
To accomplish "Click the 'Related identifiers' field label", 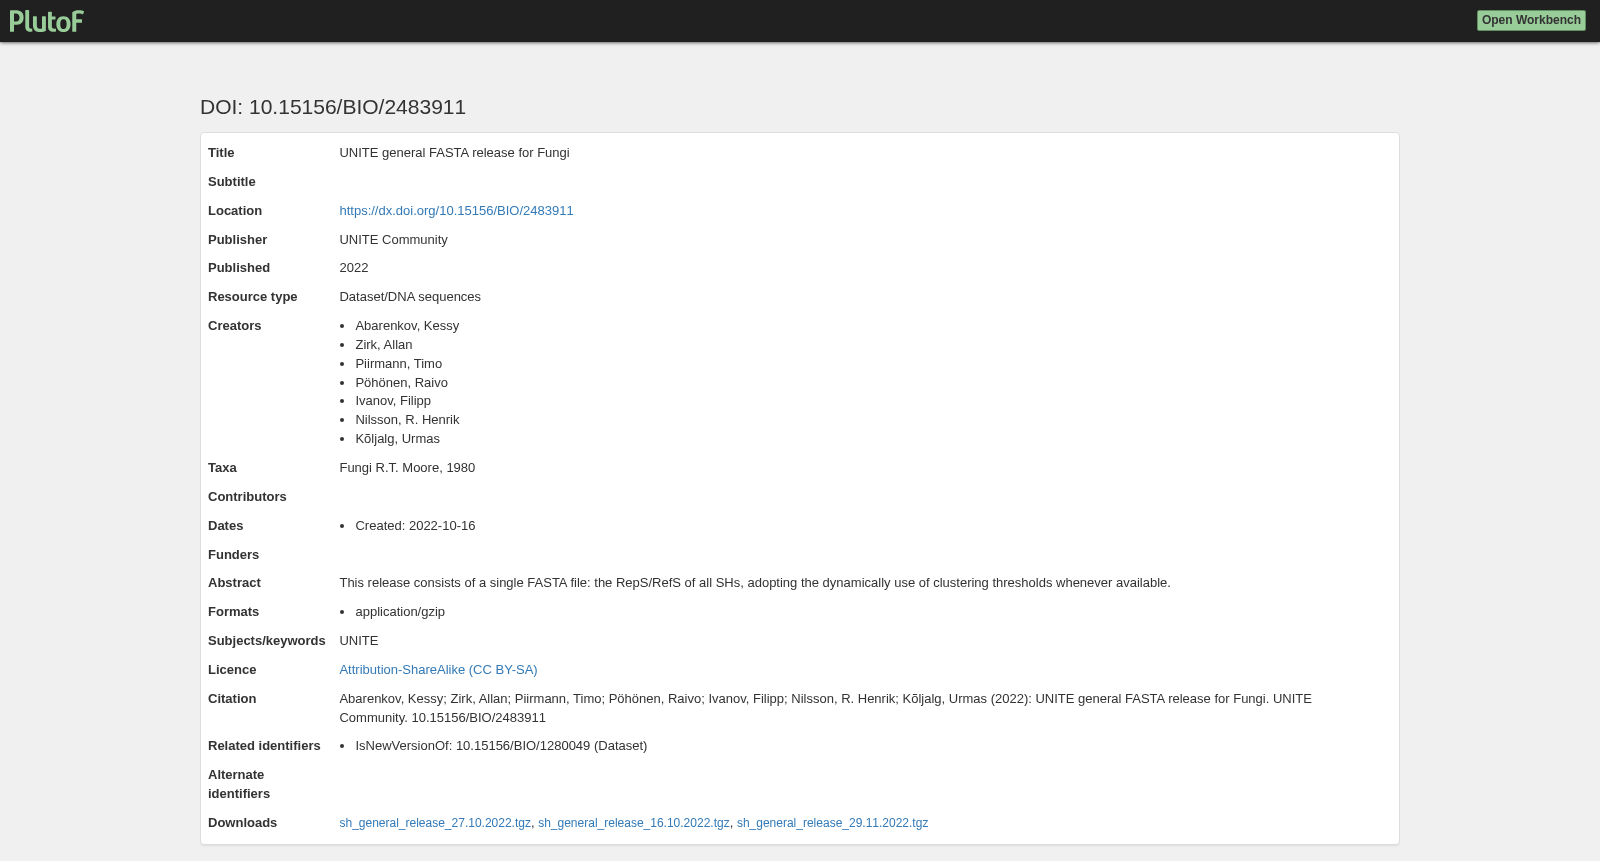I will point(264,746).
